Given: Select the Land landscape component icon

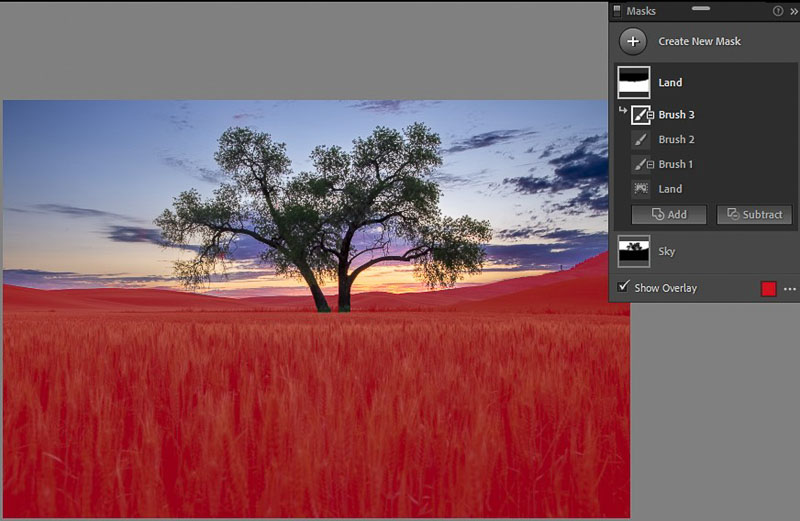Looking at the screenshot, I should pyautogui.click(x=641, y=188).
